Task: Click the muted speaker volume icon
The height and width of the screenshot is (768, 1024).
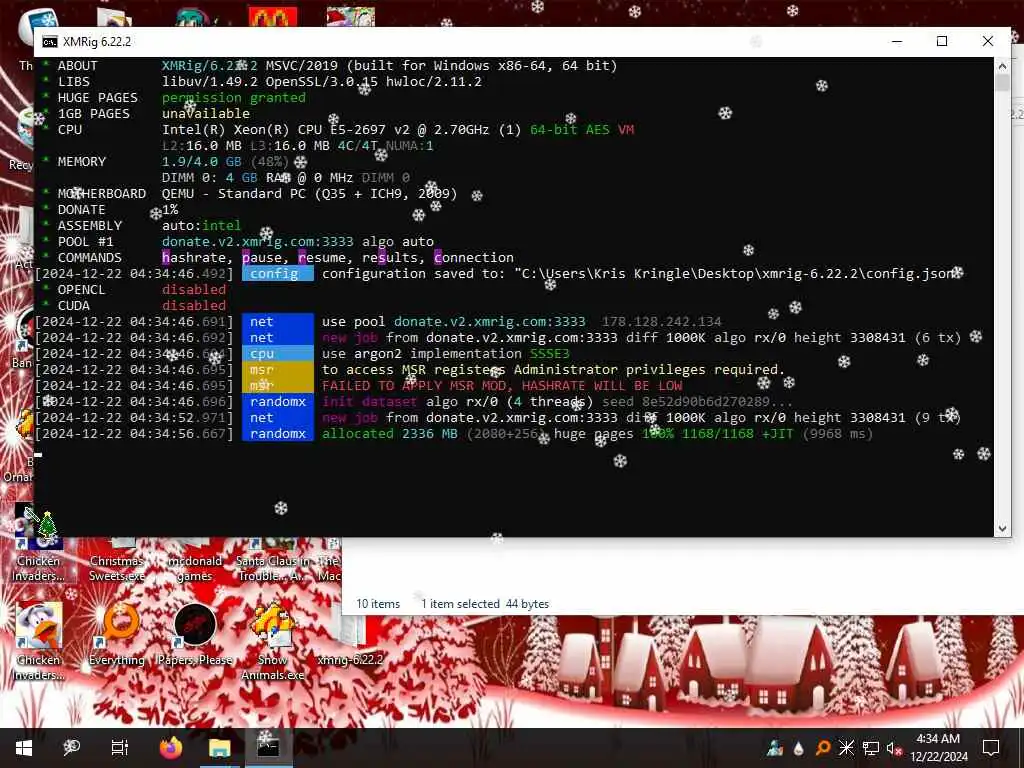Action: coord(894,748)
